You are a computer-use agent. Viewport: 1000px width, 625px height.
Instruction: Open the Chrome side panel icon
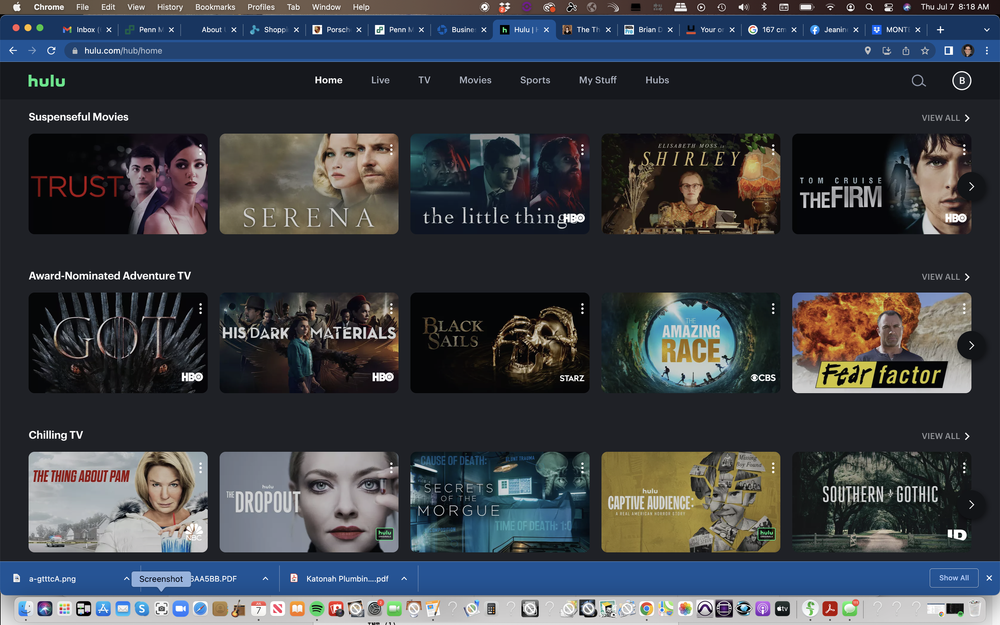click(x=948, y=50)
